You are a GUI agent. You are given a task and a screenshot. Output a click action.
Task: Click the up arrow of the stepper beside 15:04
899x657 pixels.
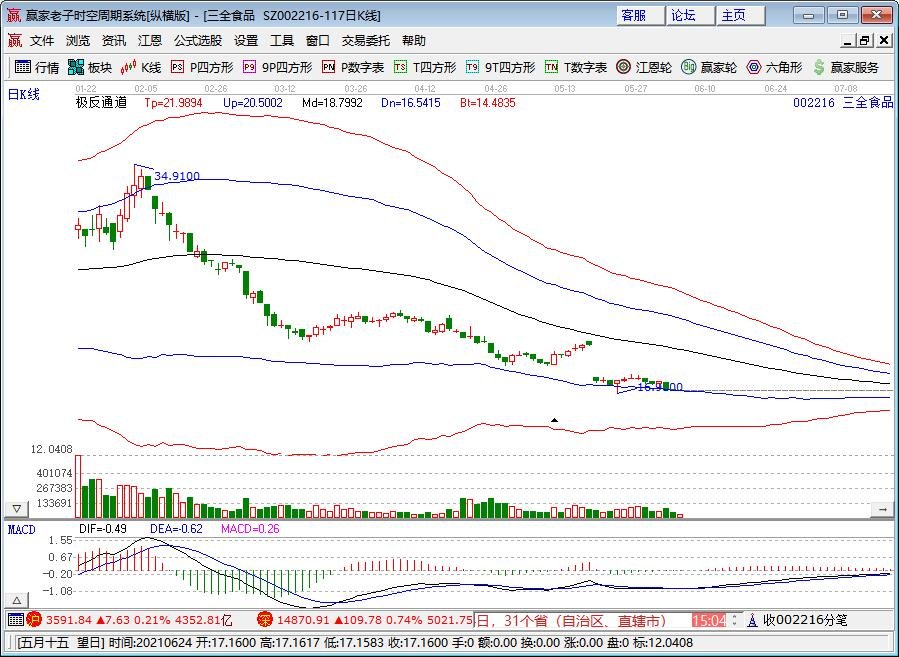(x=734, y=616)
